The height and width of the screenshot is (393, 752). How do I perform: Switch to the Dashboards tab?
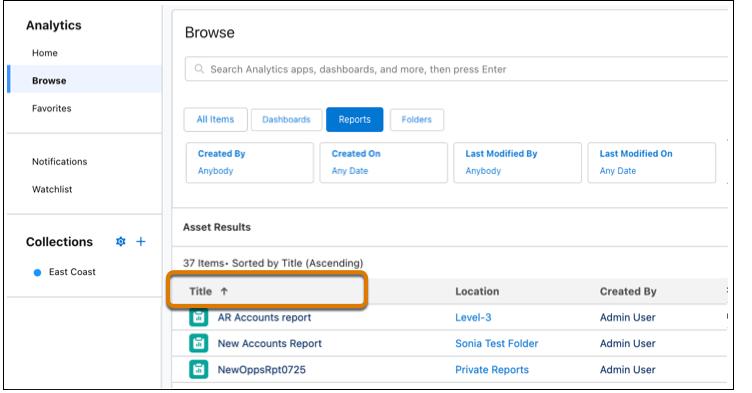pos(286,119)
